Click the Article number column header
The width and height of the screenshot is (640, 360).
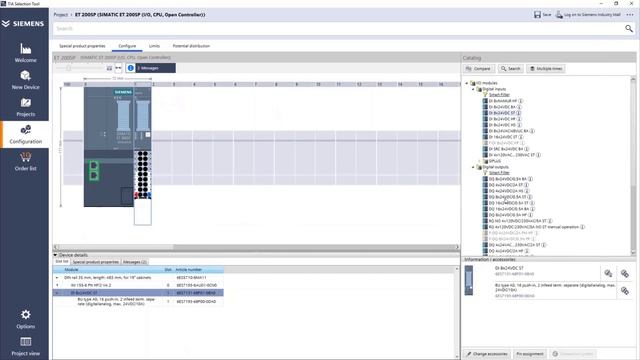point(199,270)
